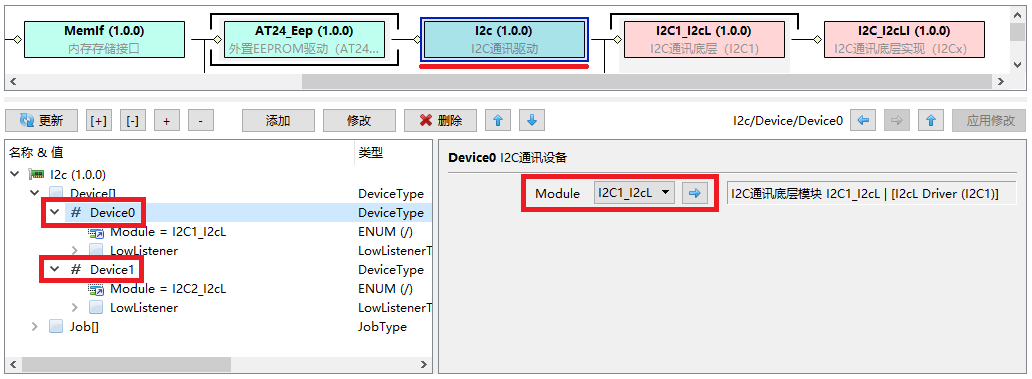1032x379 pixels.
Task: Select the MemIf (1.0.0) module block
Action: tap(104, 39)
